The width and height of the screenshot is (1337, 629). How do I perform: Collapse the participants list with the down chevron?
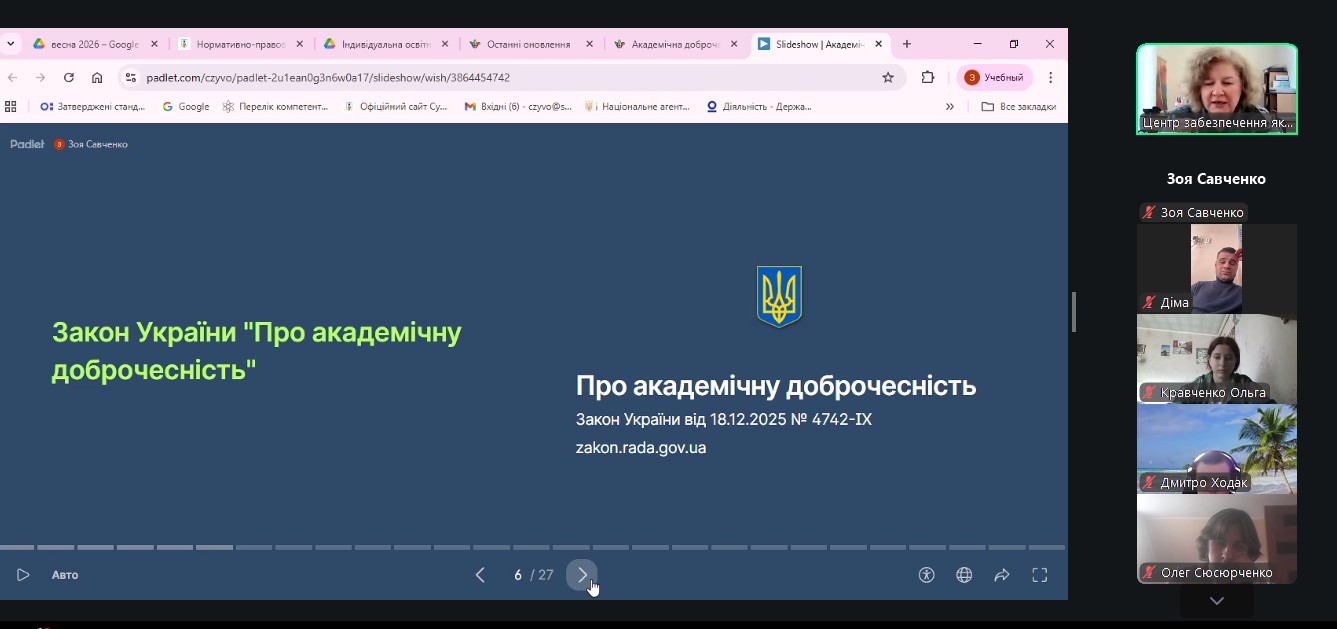click(x=1216, y=600)
